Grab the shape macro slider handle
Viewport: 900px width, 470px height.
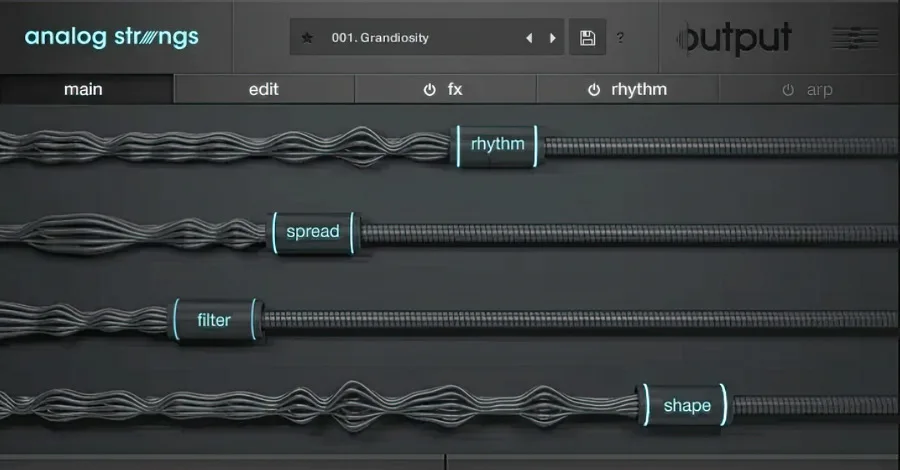[x=686, y=405]
